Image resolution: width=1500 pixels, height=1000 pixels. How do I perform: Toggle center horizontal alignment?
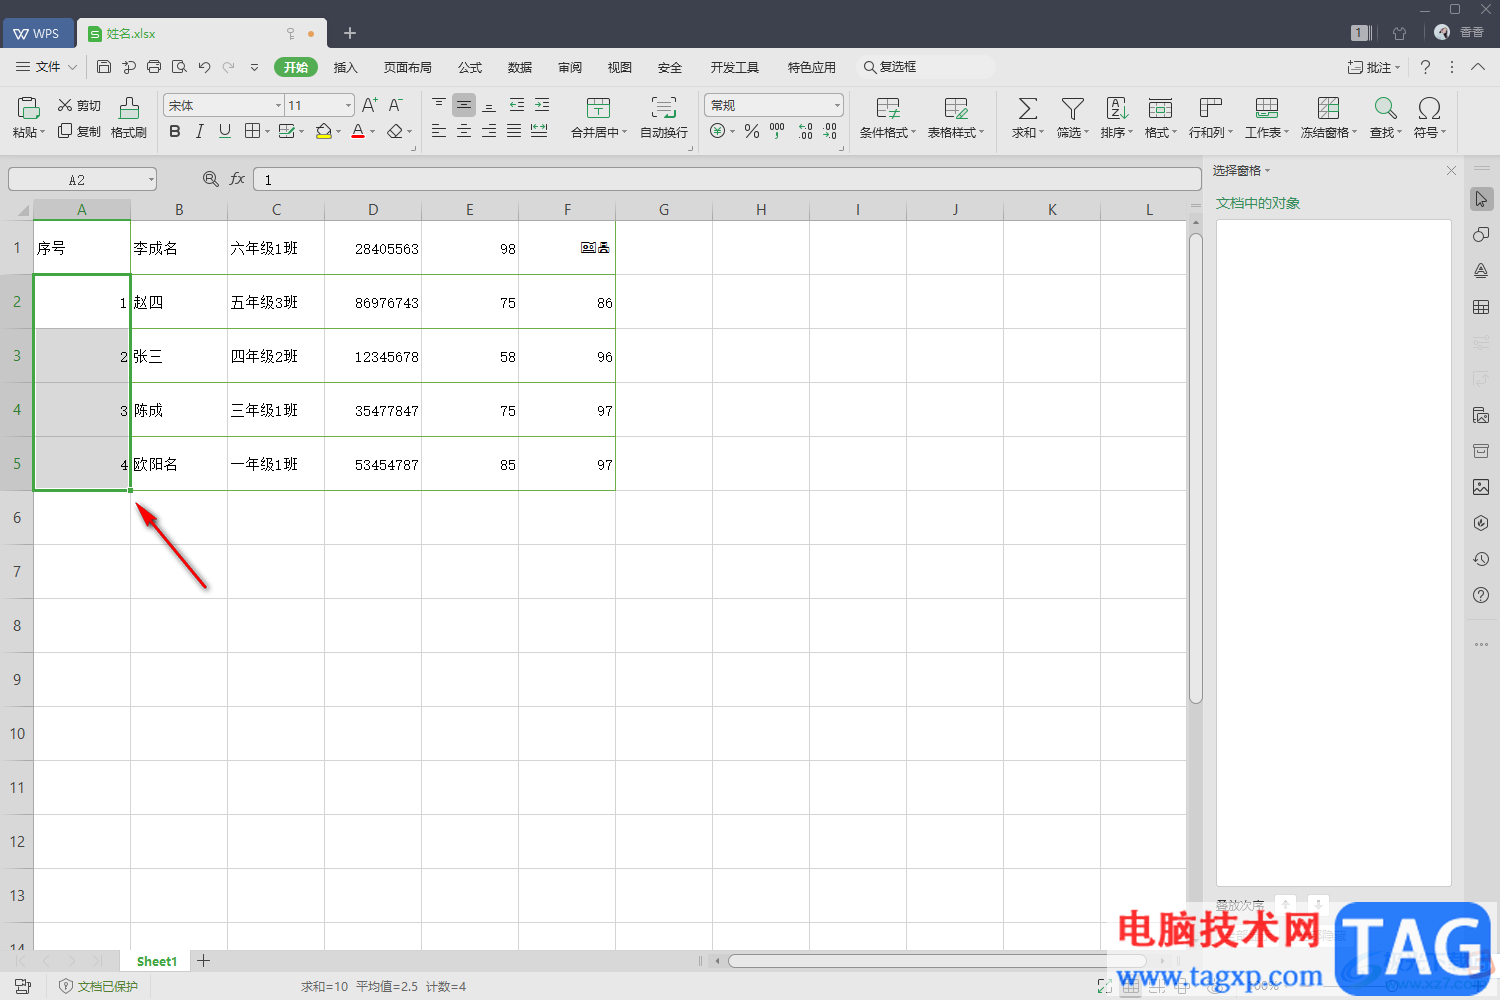tap(464, 131)
